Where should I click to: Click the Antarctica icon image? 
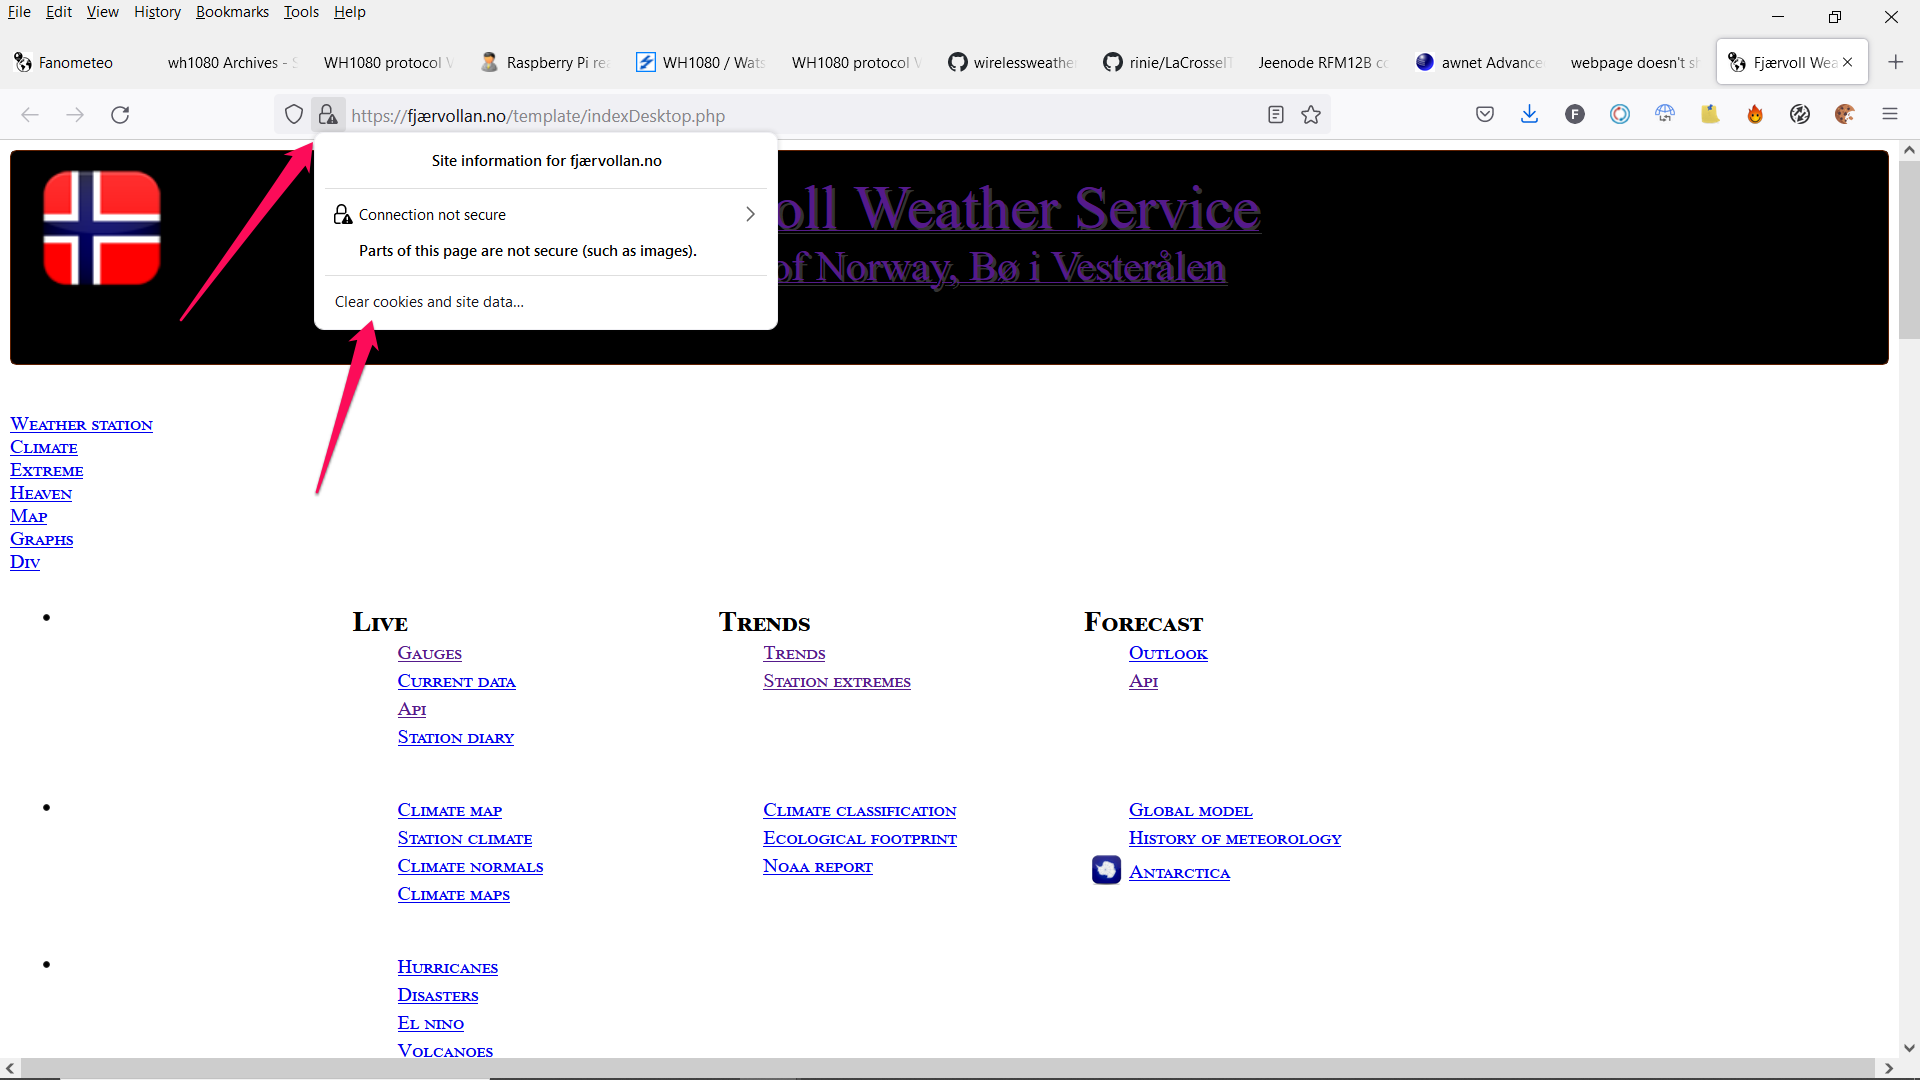click(x=1106, y=870)
